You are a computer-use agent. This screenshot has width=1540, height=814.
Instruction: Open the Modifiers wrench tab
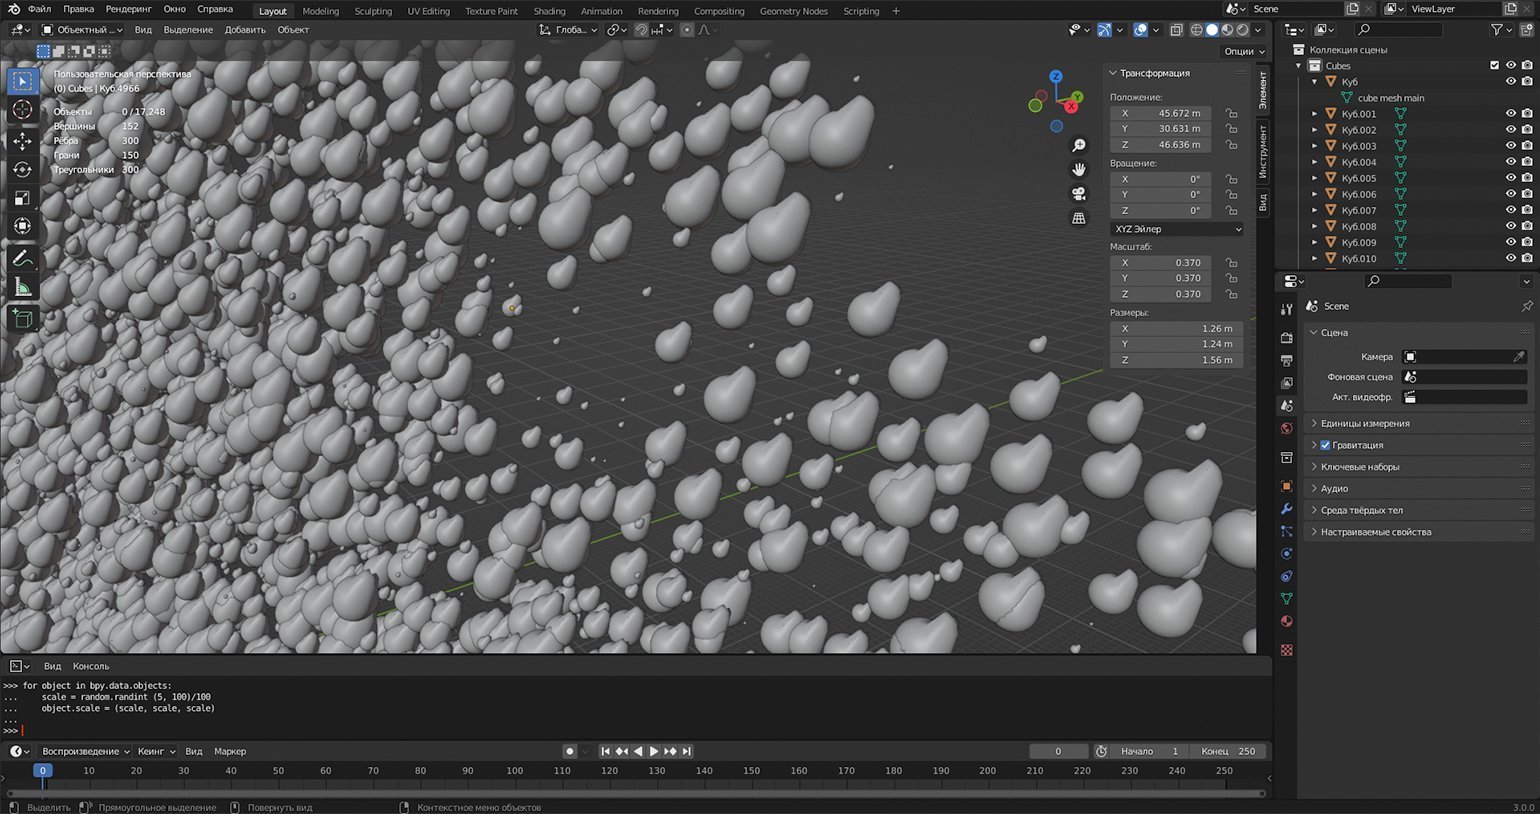pyautogui.click(x=1287, y=509)
